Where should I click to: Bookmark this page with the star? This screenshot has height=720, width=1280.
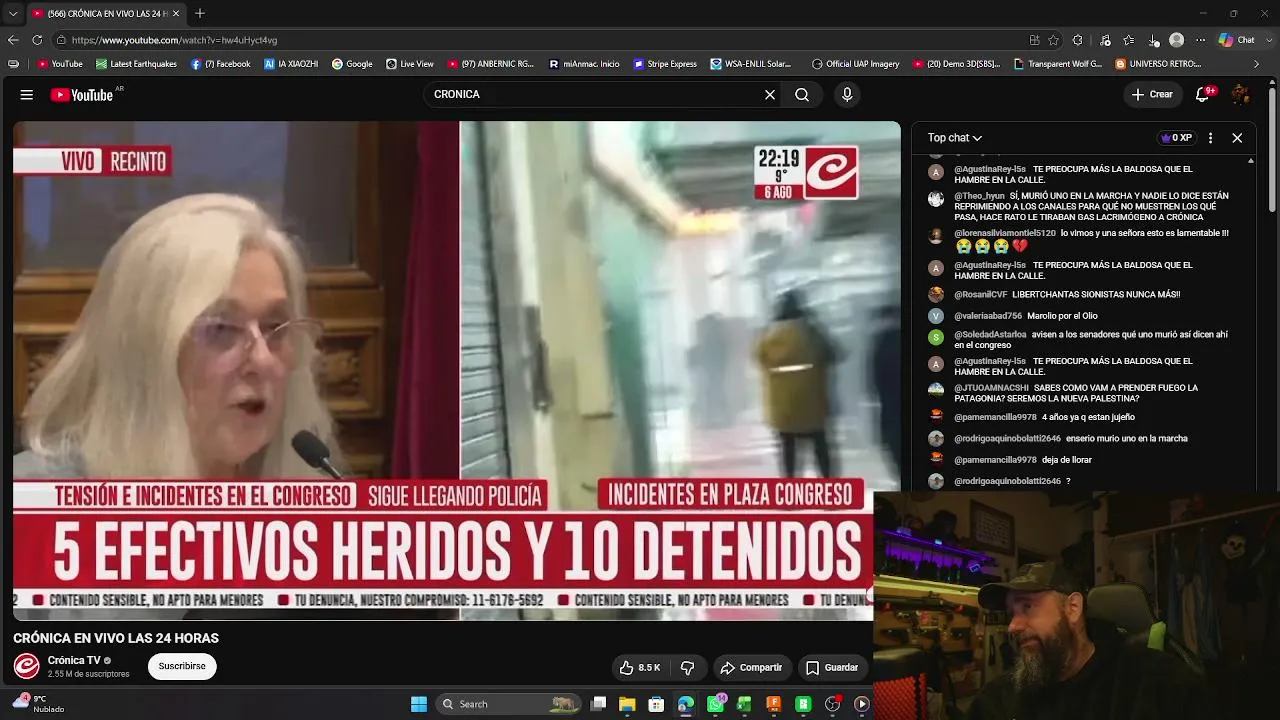(1054, 40)
